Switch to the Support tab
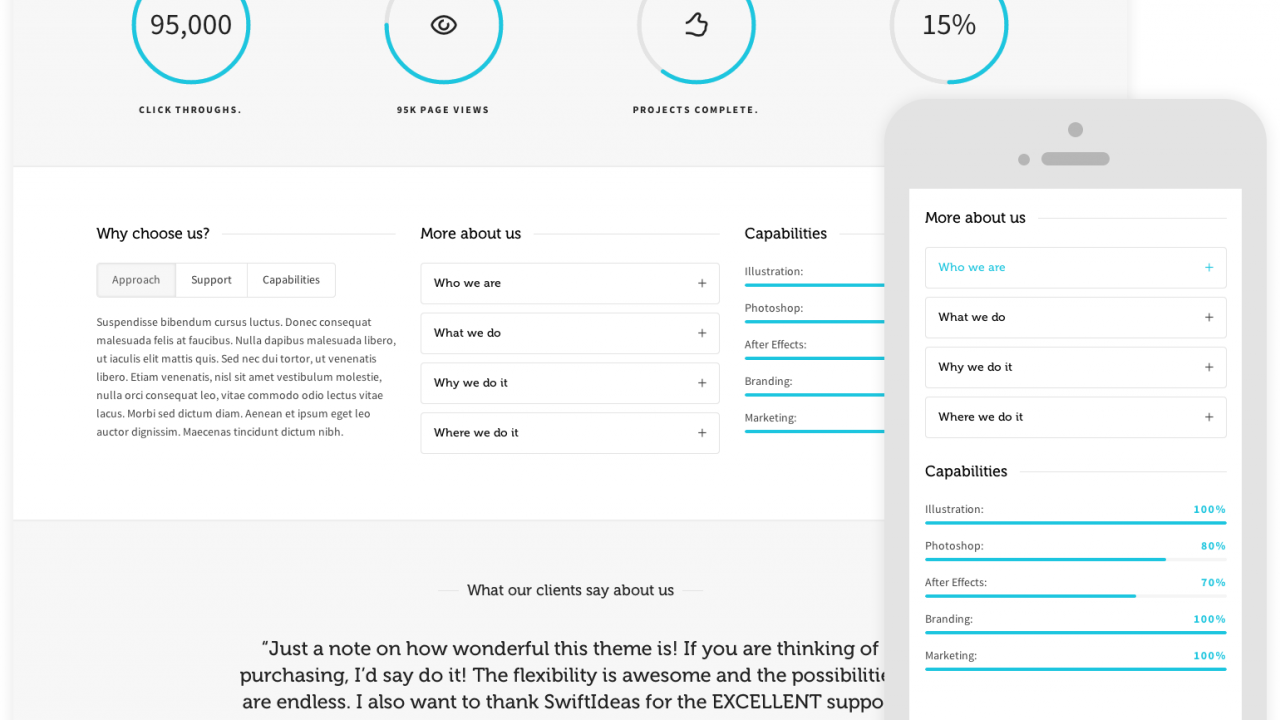1280x720 pixels. click(x=211, y=280)
